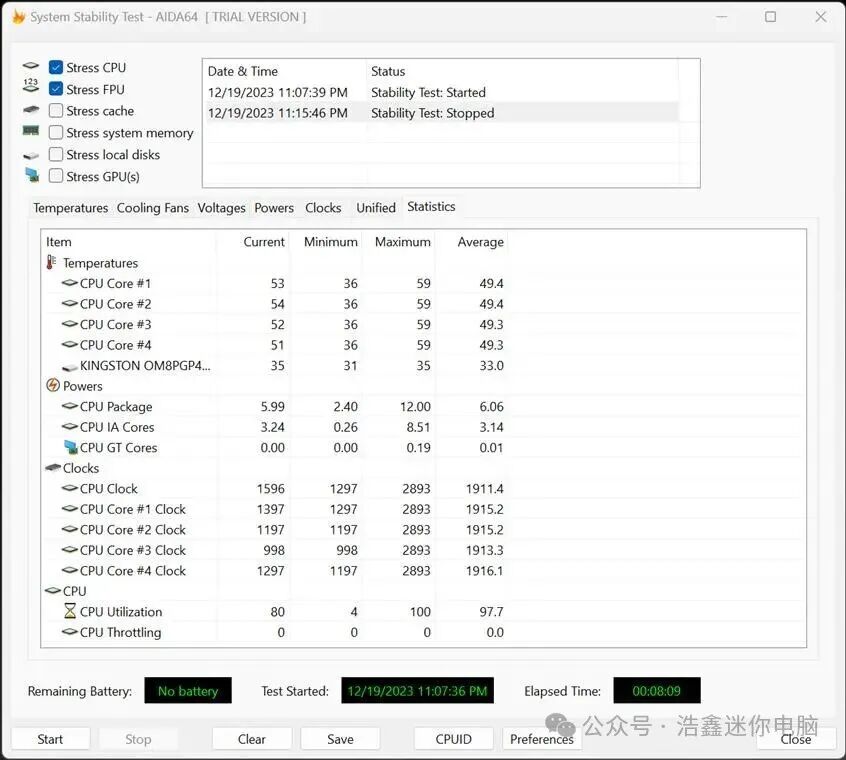Open the Voltages tab

pyautogui.click(x=221, y=208)
